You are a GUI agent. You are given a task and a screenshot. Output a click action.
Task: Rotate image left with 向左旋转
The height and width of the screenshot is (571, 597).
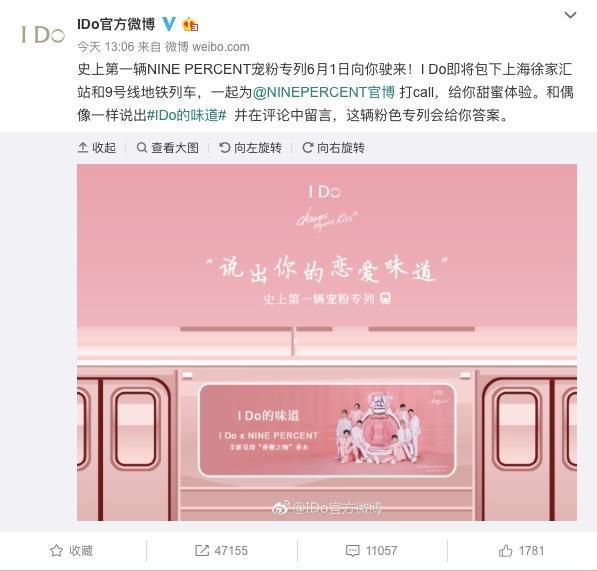click(x=251, y=148)
